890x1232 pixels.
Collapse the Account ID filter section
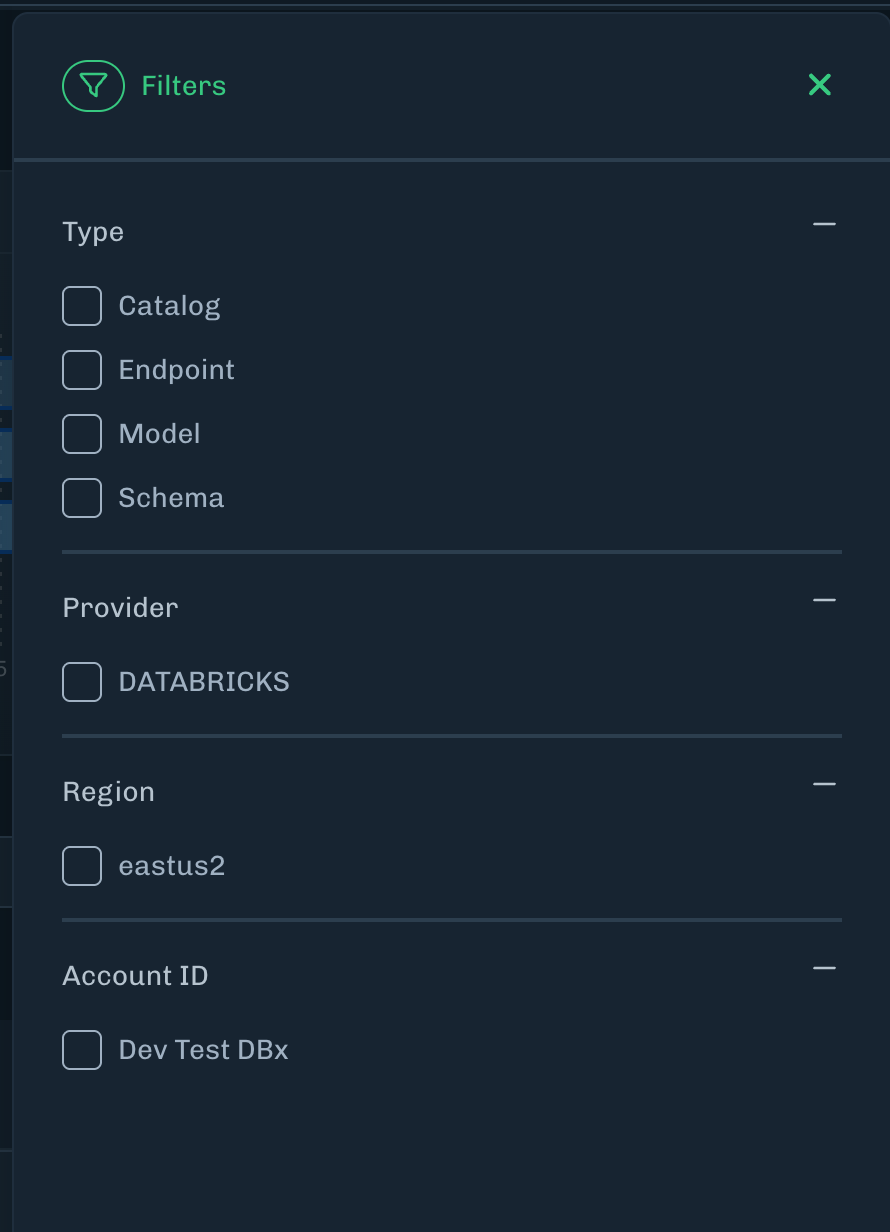point(824,968)
